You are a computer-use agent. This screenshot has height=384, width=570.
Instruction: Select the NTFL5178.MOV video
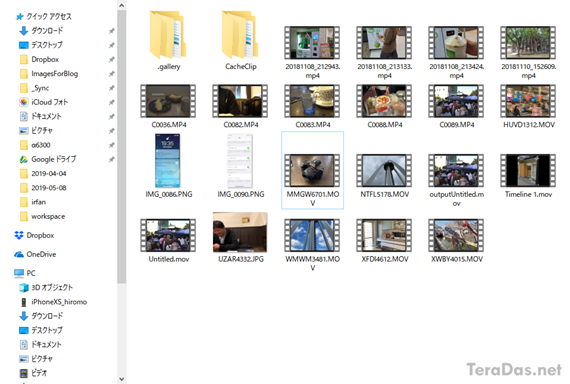[384, 176]
